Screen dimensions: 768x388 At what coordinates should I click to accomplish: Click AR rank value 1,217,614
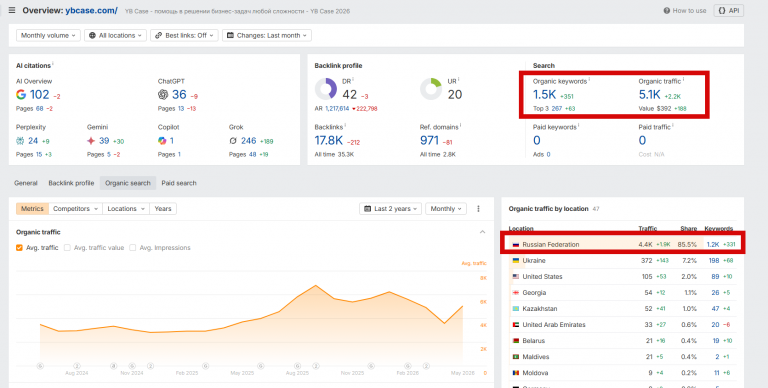337,108
